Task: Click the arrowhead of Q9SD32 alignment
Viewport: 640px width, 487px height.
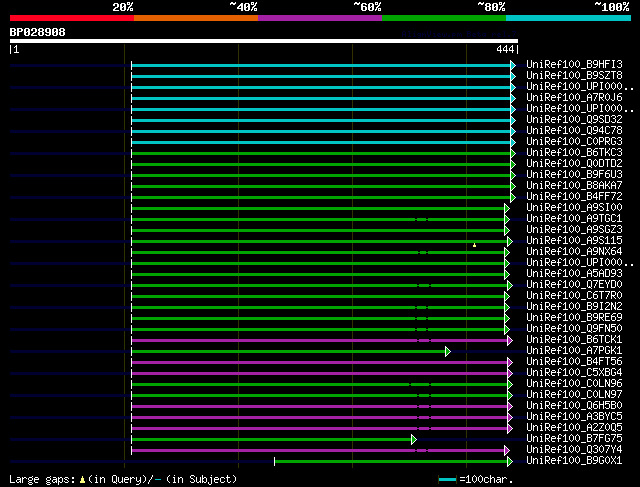Action: pos(513,120)
